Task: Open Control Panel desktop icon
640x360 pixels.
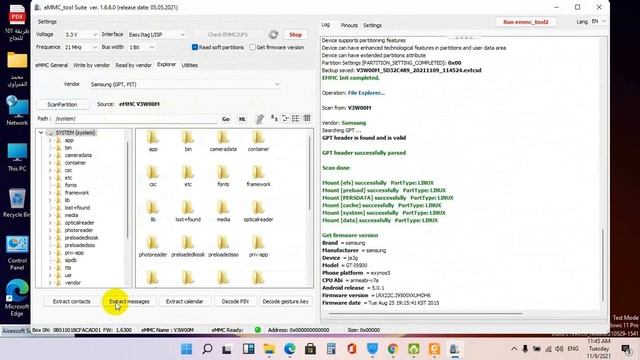Action: [17, 253]
